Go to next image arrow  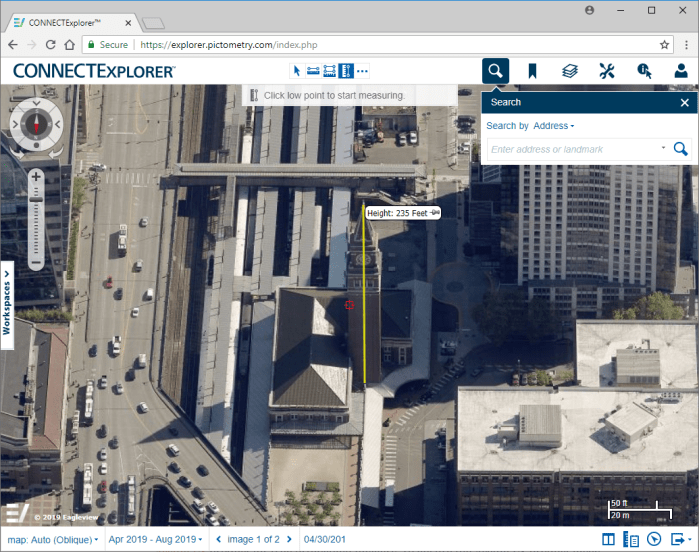(x=289, y=540)
